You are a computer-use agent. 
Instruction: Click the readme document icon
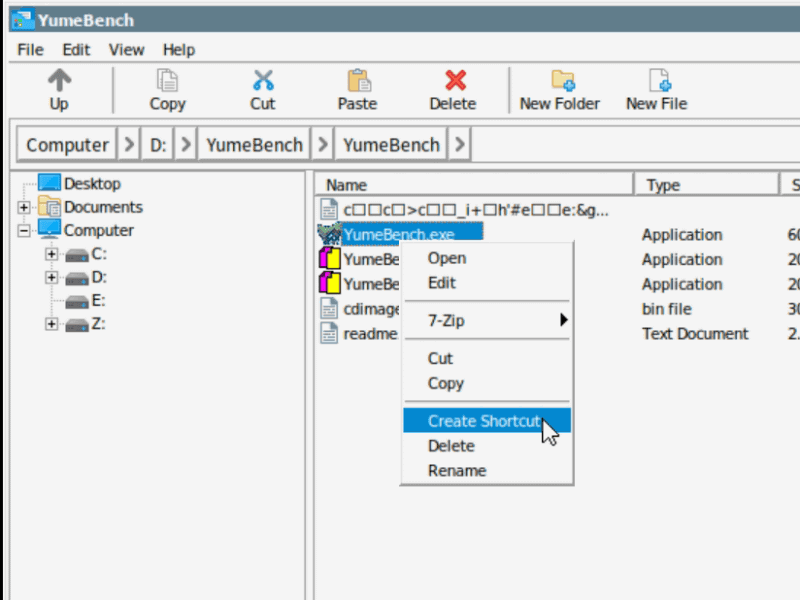point(329,333)
